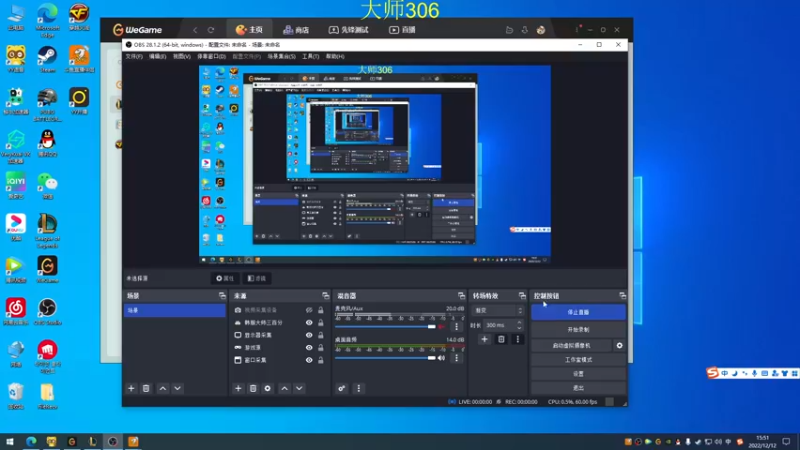Mute the 桌面音频 channel
The width and height of the screenshot is (800, 450).
point(442,358)
